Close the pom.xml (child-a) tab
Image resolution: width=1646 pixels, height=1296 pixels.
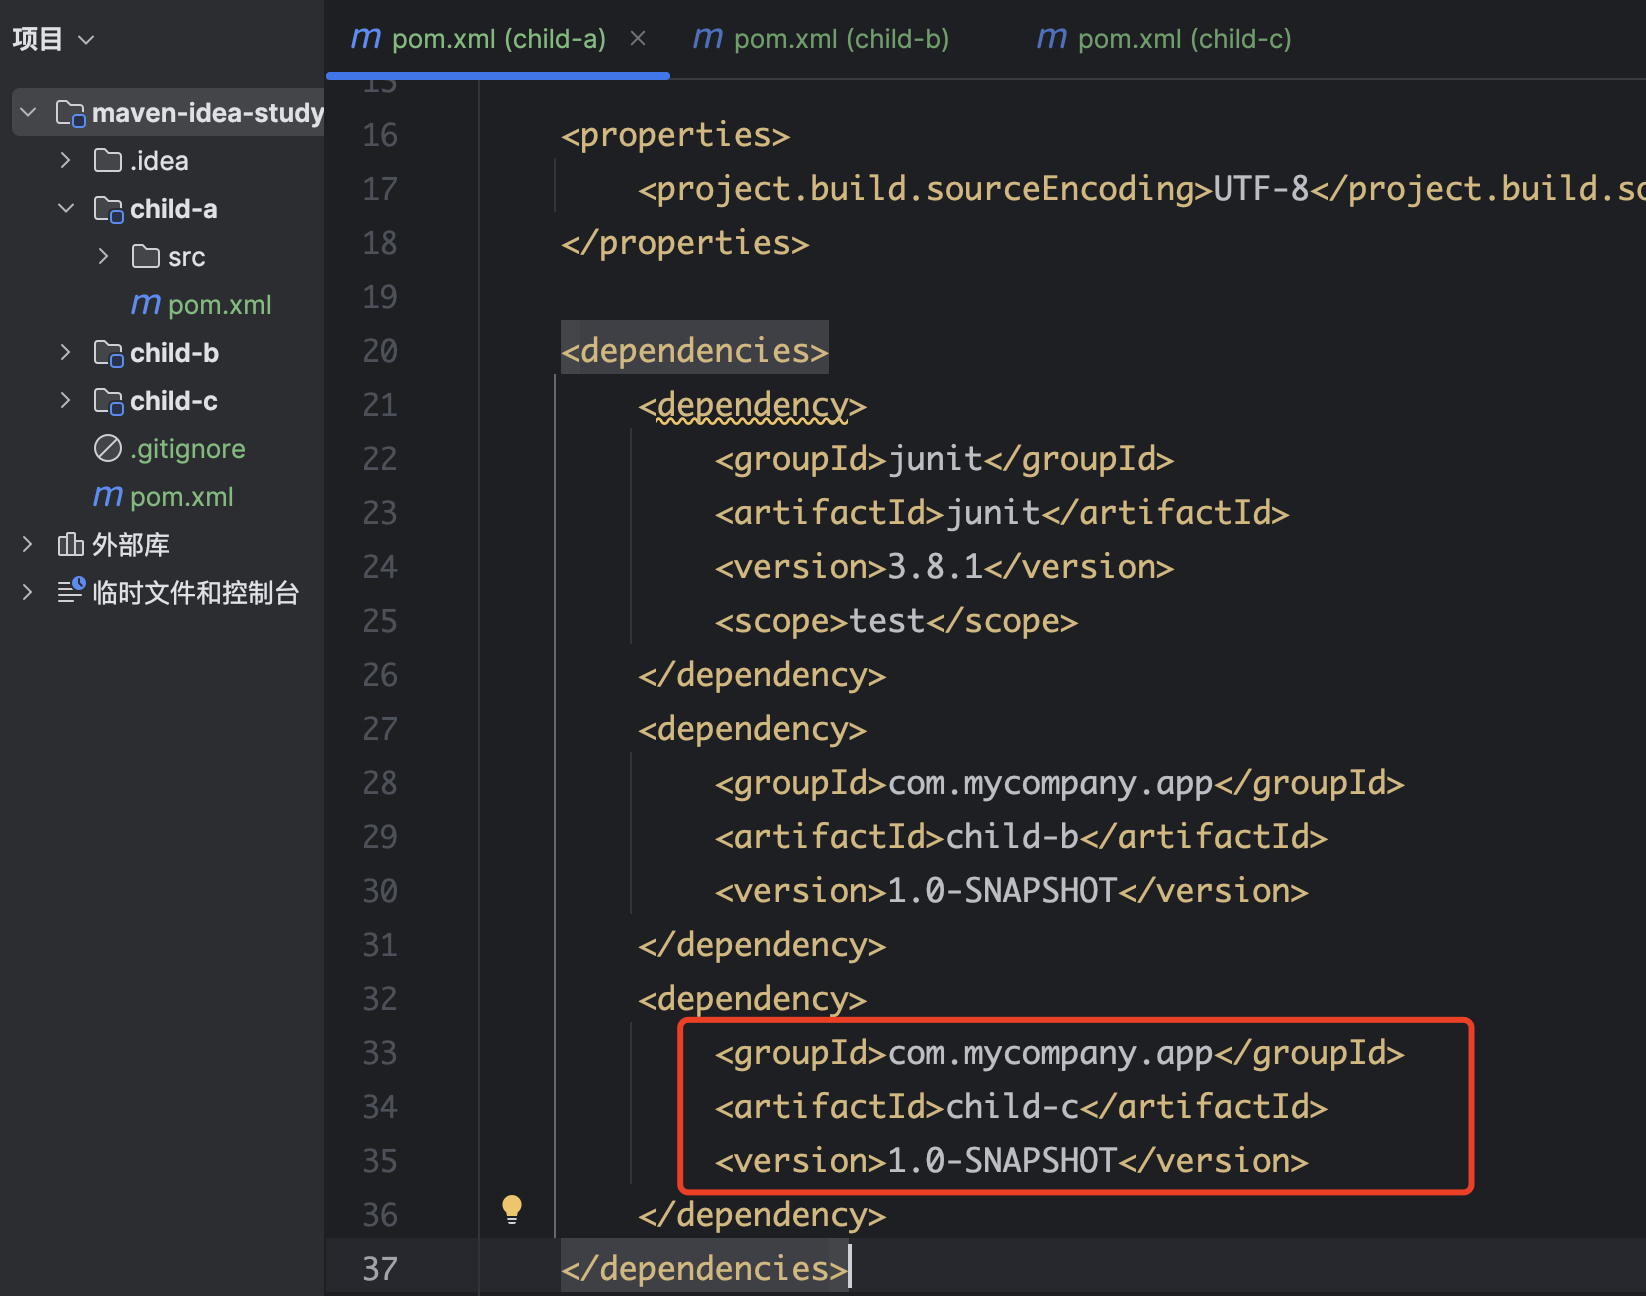(638, 39)
